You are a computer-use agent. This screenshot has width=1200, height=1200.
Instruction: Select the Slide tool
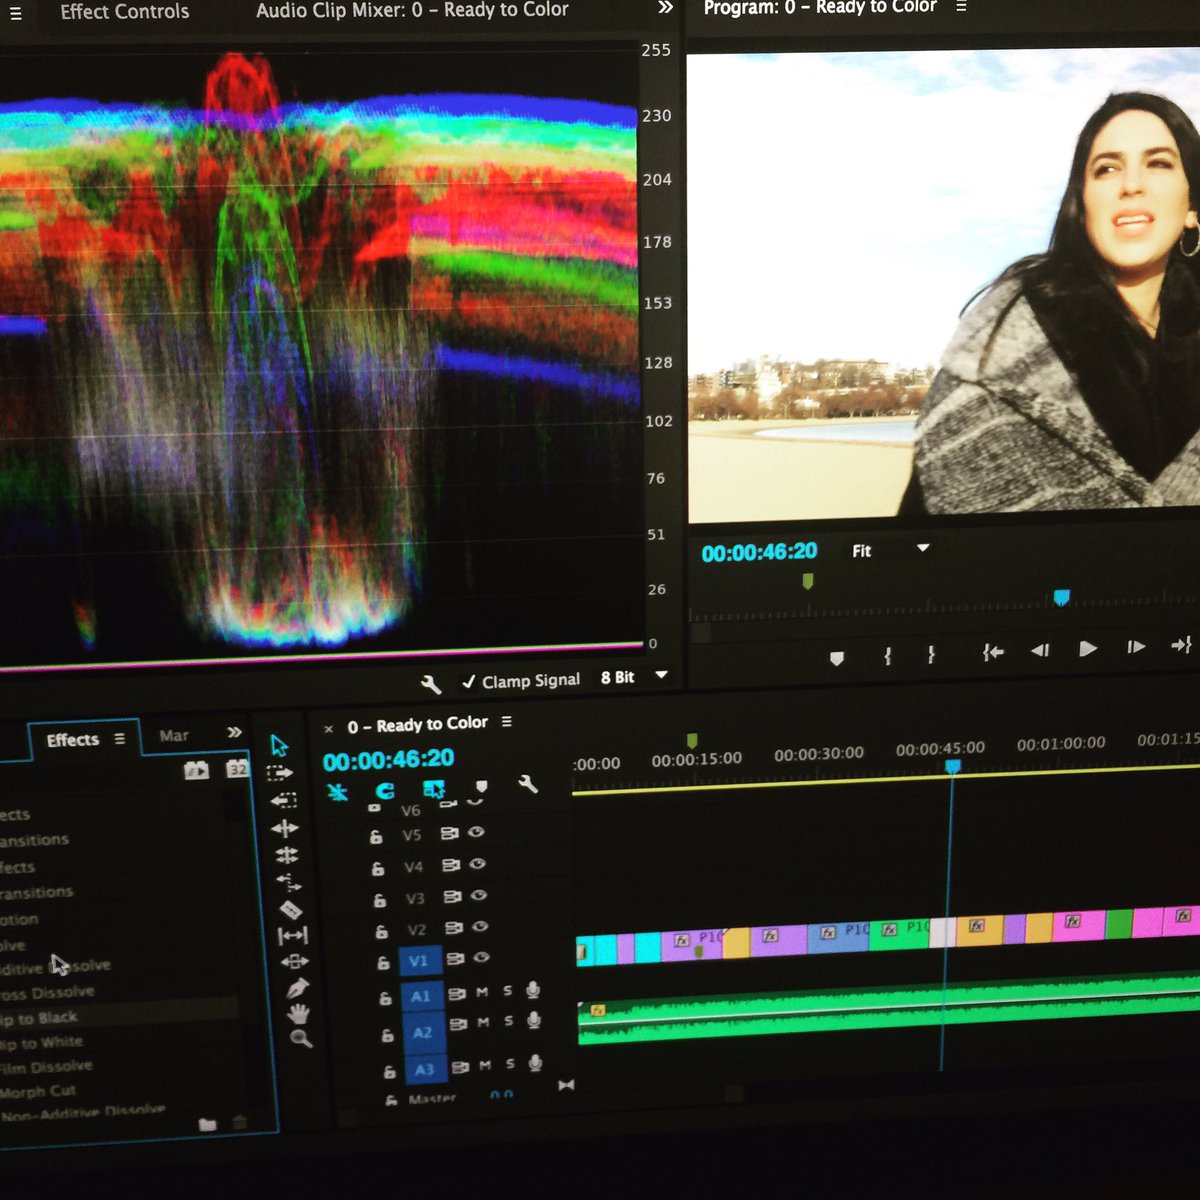click(x=294, y=961)
